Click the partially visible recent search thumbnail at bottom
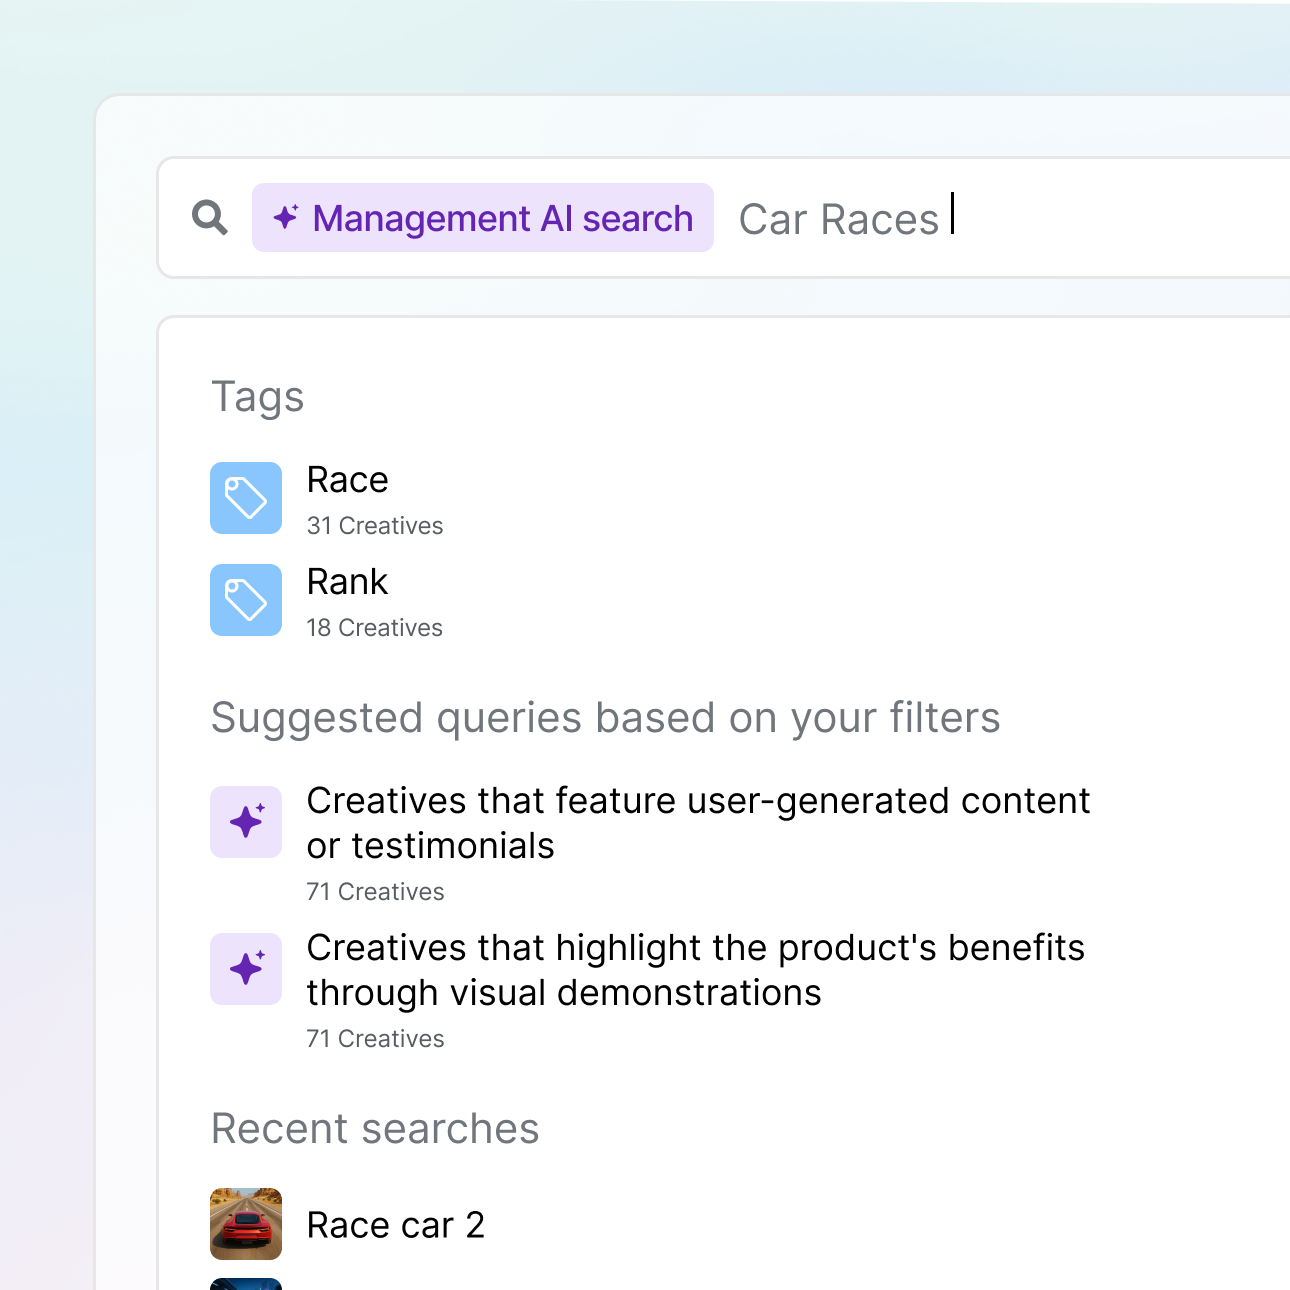Viewport: 1290px width, 1290px height. point(246,1285)
